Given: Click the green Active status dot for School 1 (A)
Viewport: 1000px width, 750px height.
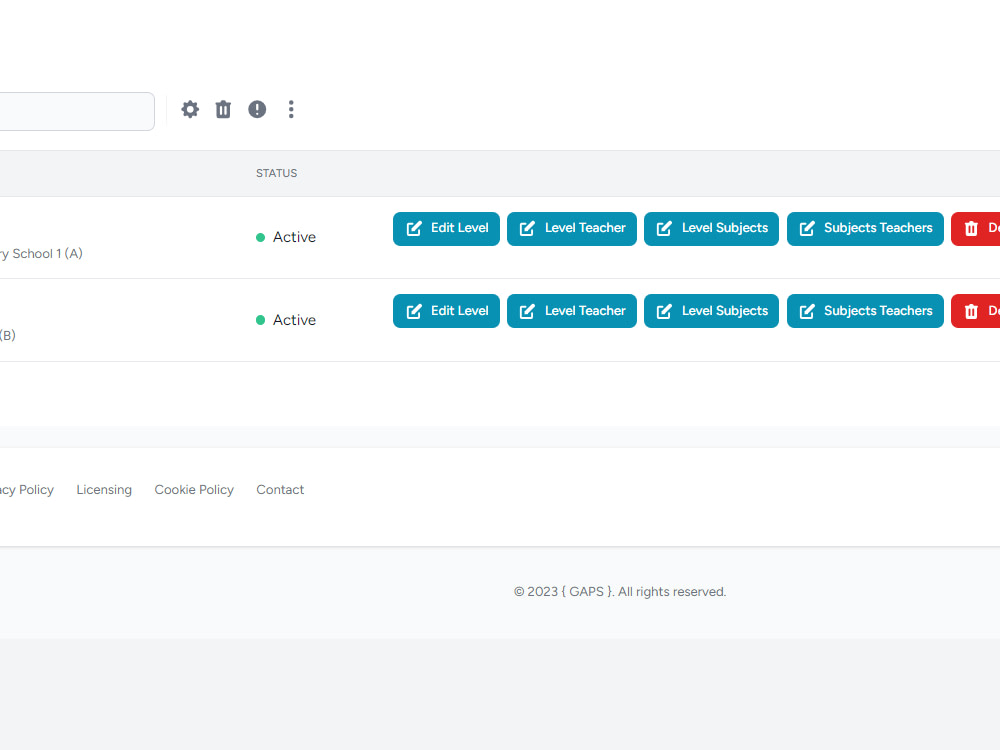Looking at the screenshot, I should point(259,237).
